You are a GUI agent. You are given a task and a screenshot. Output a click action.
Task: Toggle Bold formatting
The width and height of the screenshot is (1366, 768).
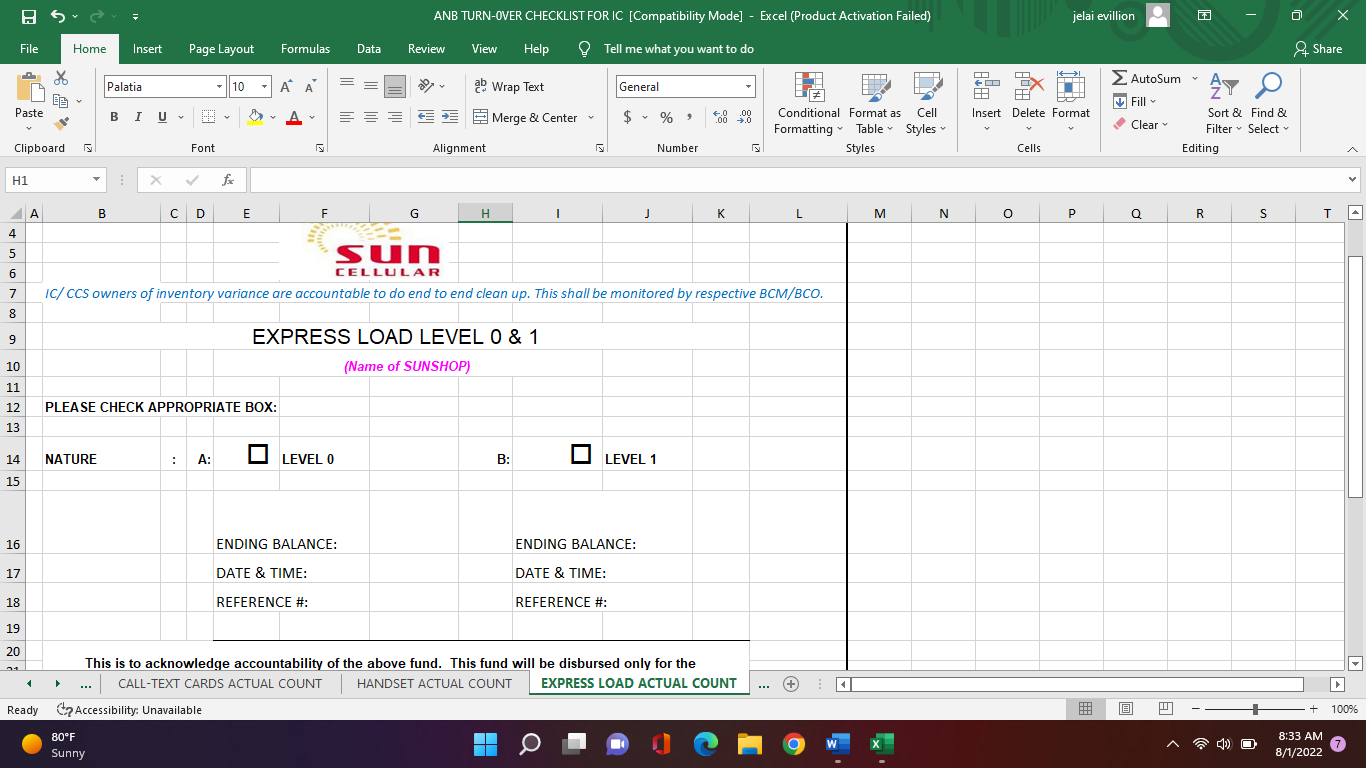click(x=114, y=117)
